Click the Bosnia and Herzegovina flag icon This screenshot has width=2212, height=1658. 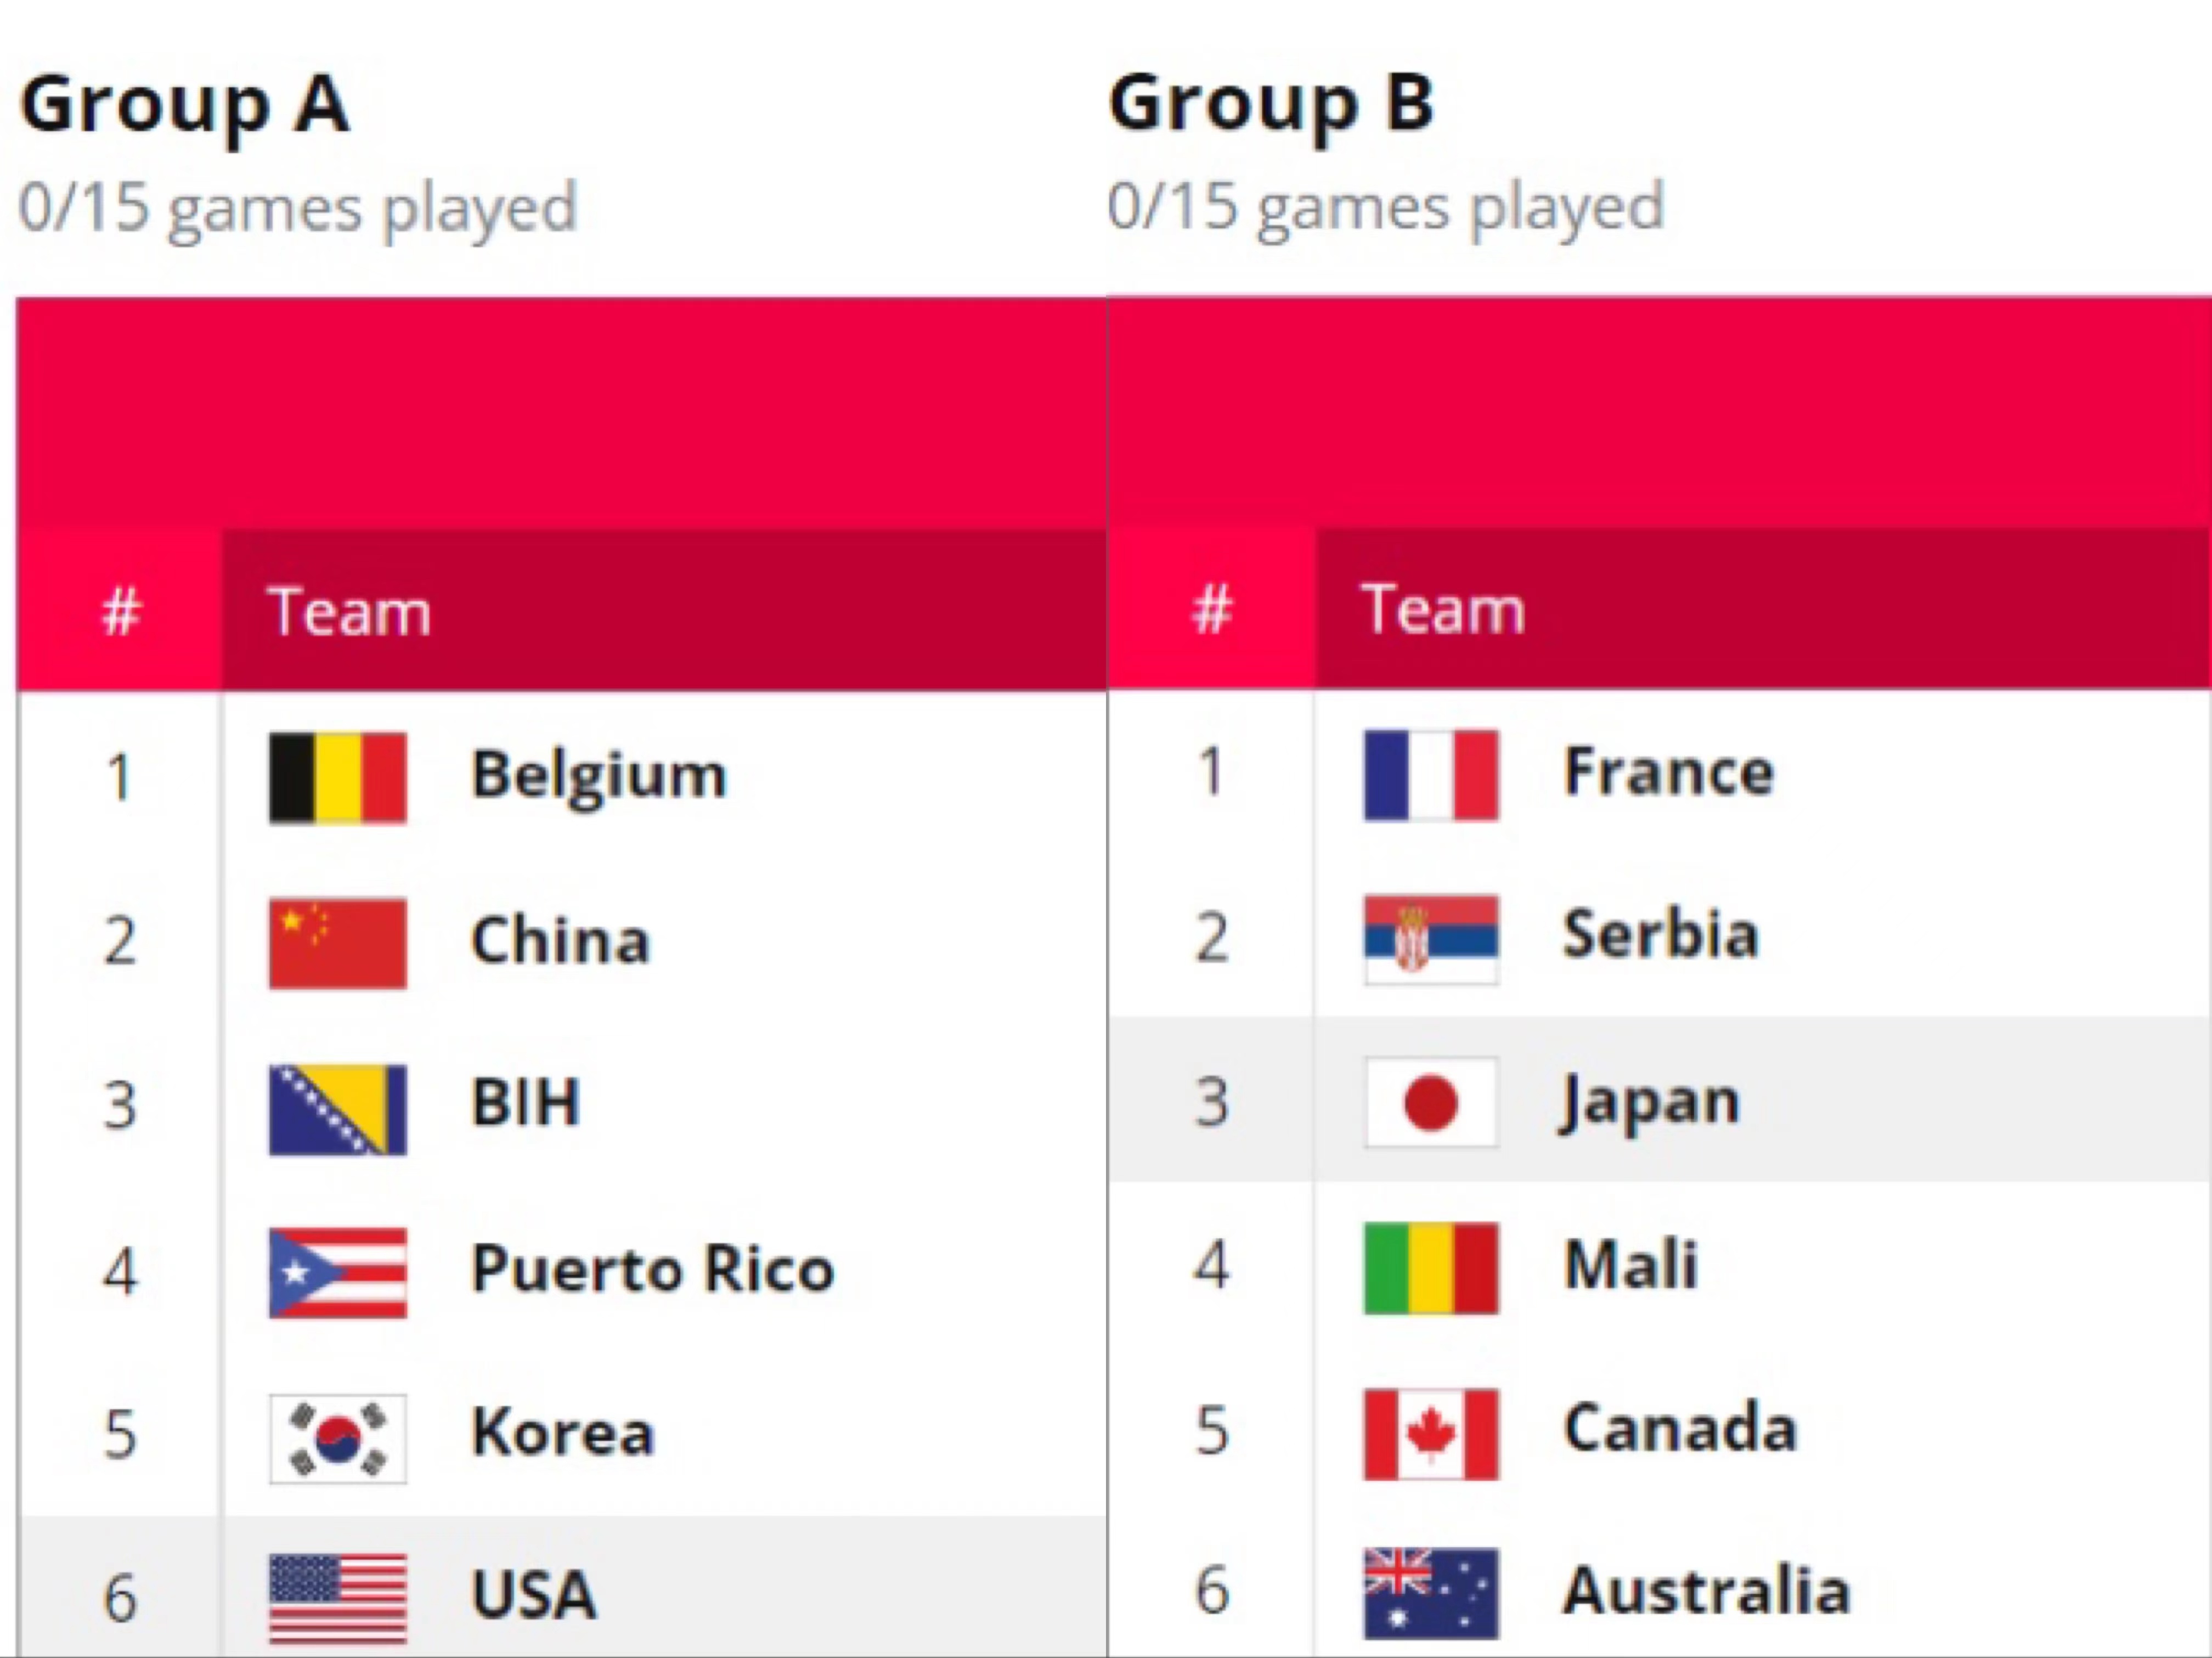338,1109
